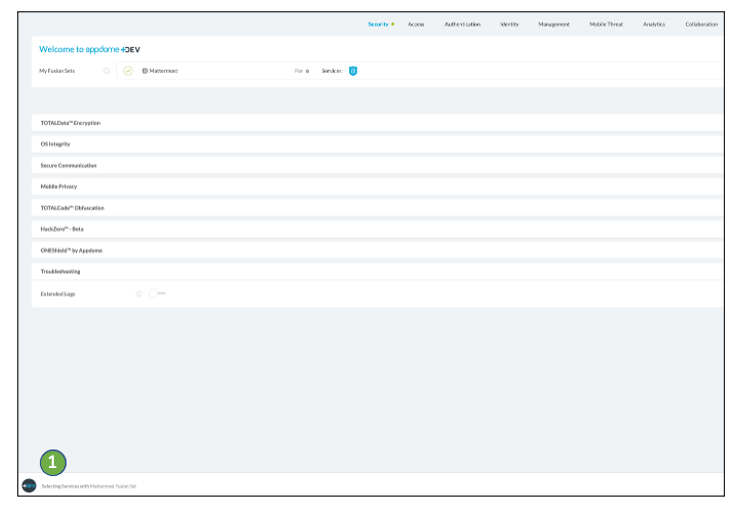Viewport: 737px width, 507px height.
Task: Open the Mobile Privacy section
Action: pos(58,186)
